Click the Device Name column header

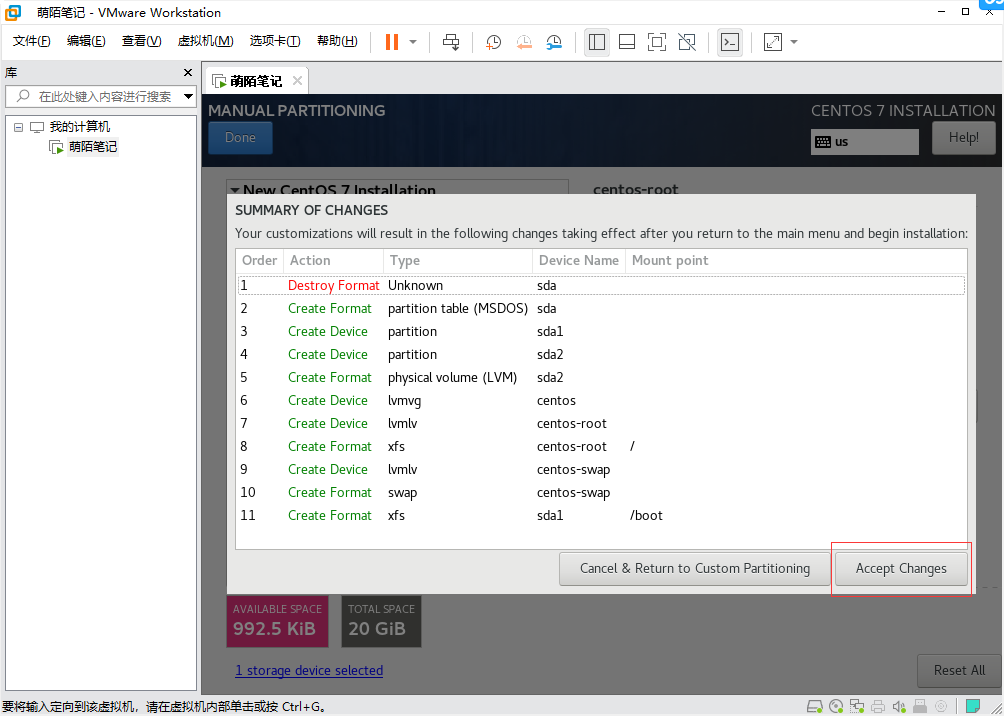tap(578, 261)
